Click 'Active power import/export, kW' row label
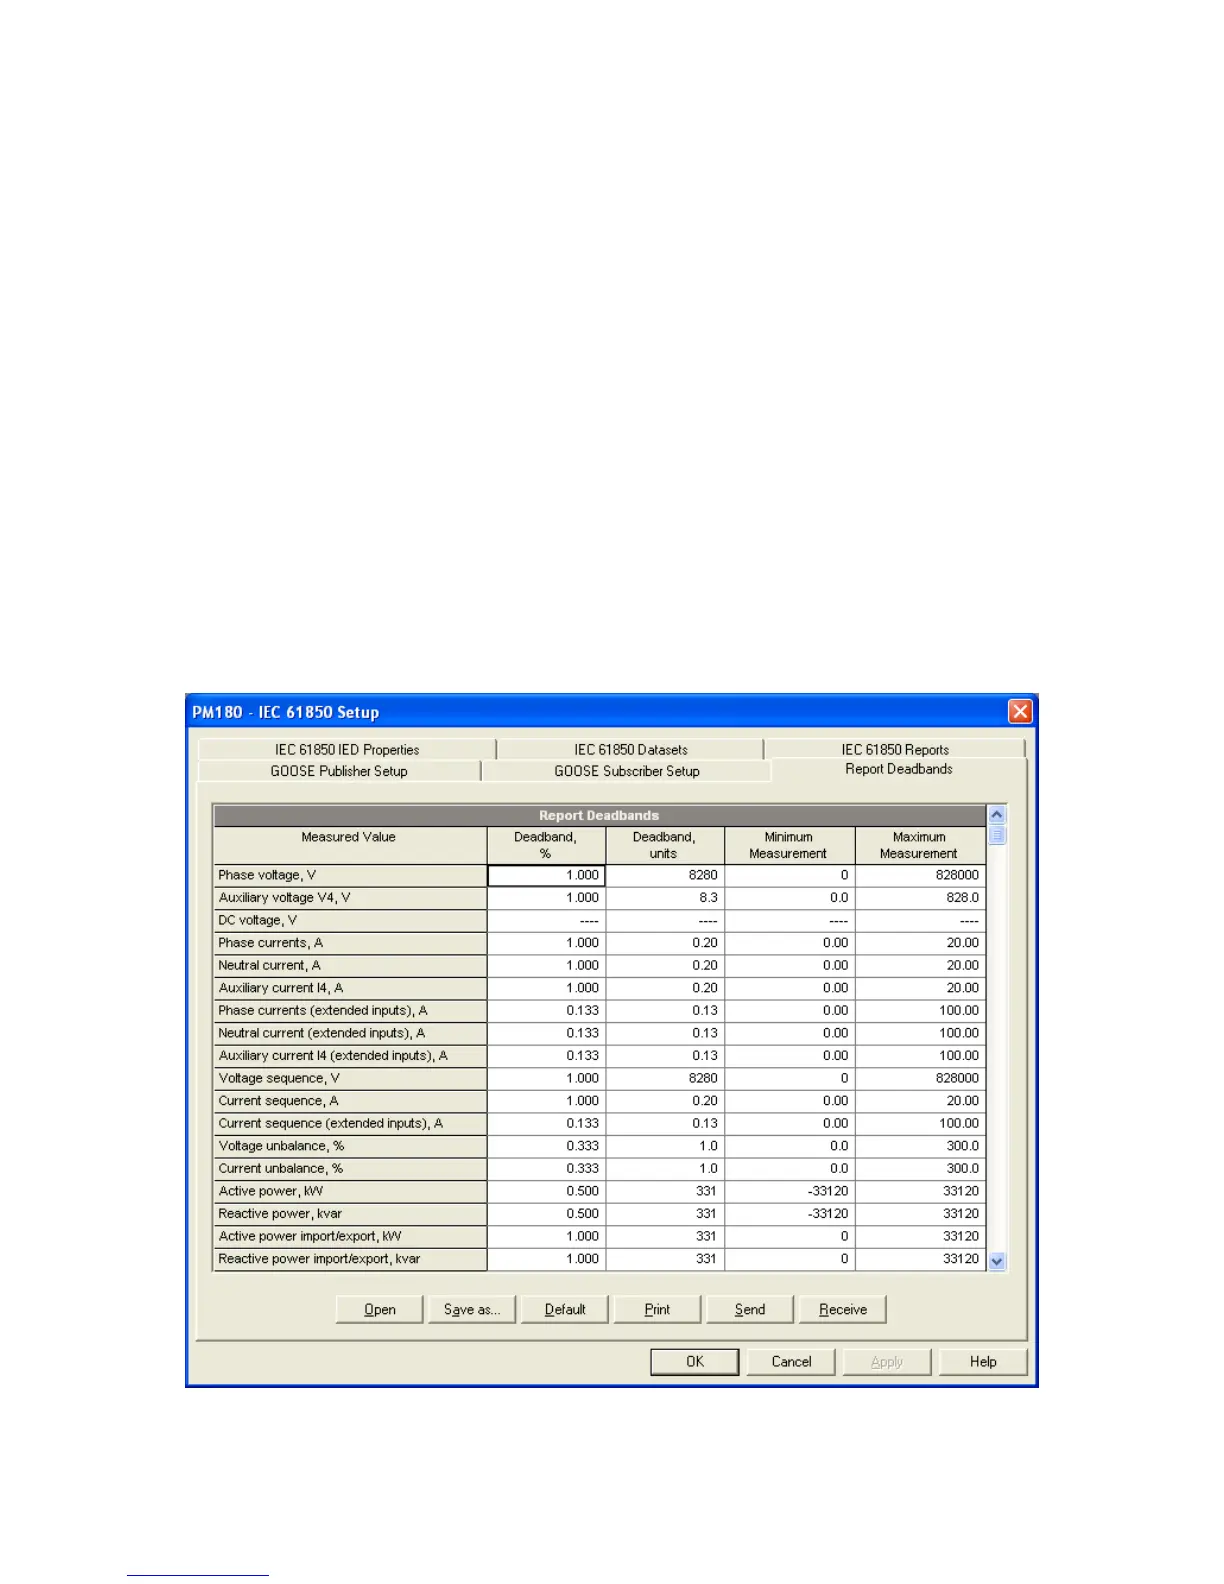The height and width of the screenshot is (1584, 1224). click(x=350, y=1236)
